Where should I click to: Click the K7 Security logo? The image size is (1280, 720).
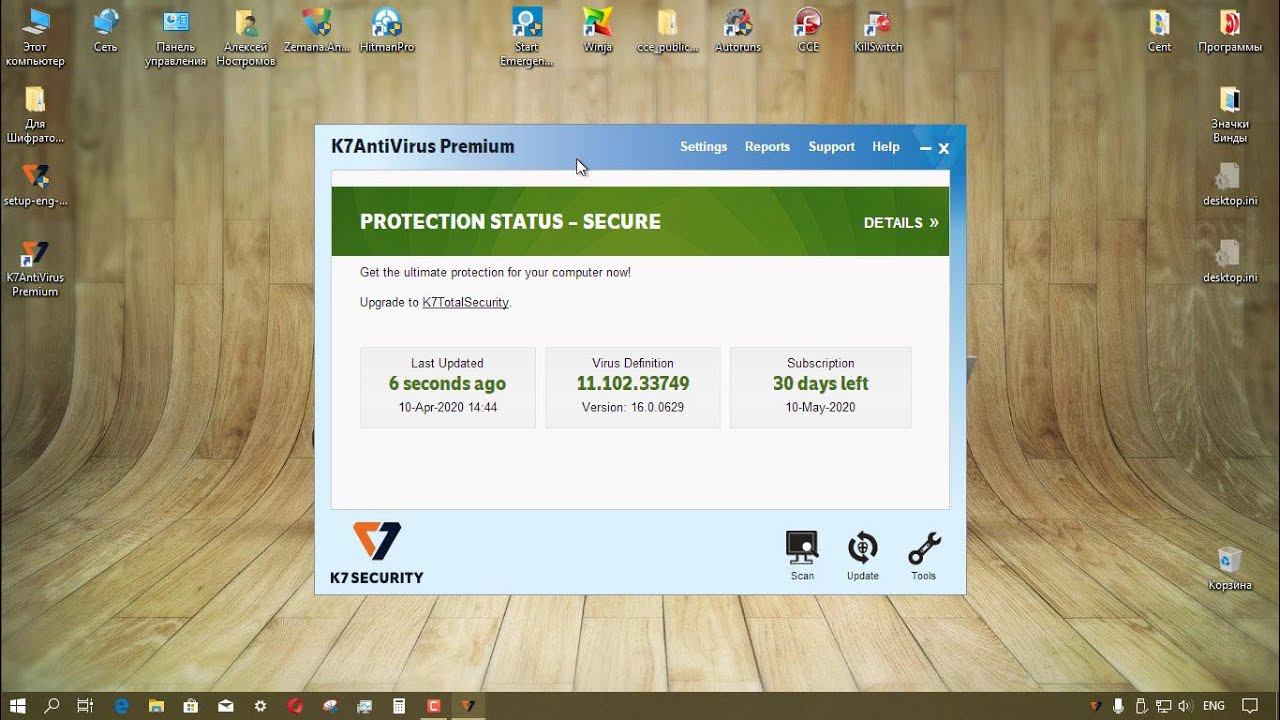click(377, 553)
